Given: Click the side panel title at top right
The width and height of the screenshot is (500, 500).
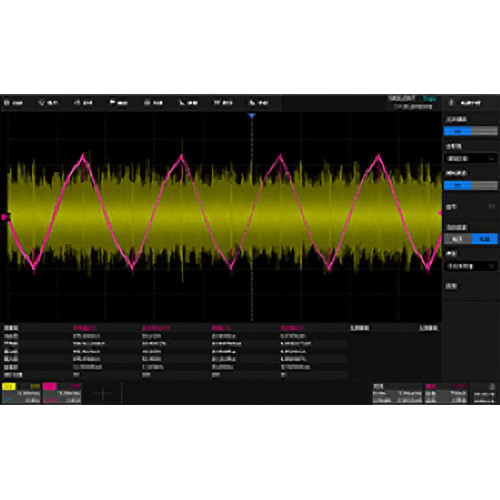Looking at the screenshot, I should pyautogui.click(x=470, y=103).
